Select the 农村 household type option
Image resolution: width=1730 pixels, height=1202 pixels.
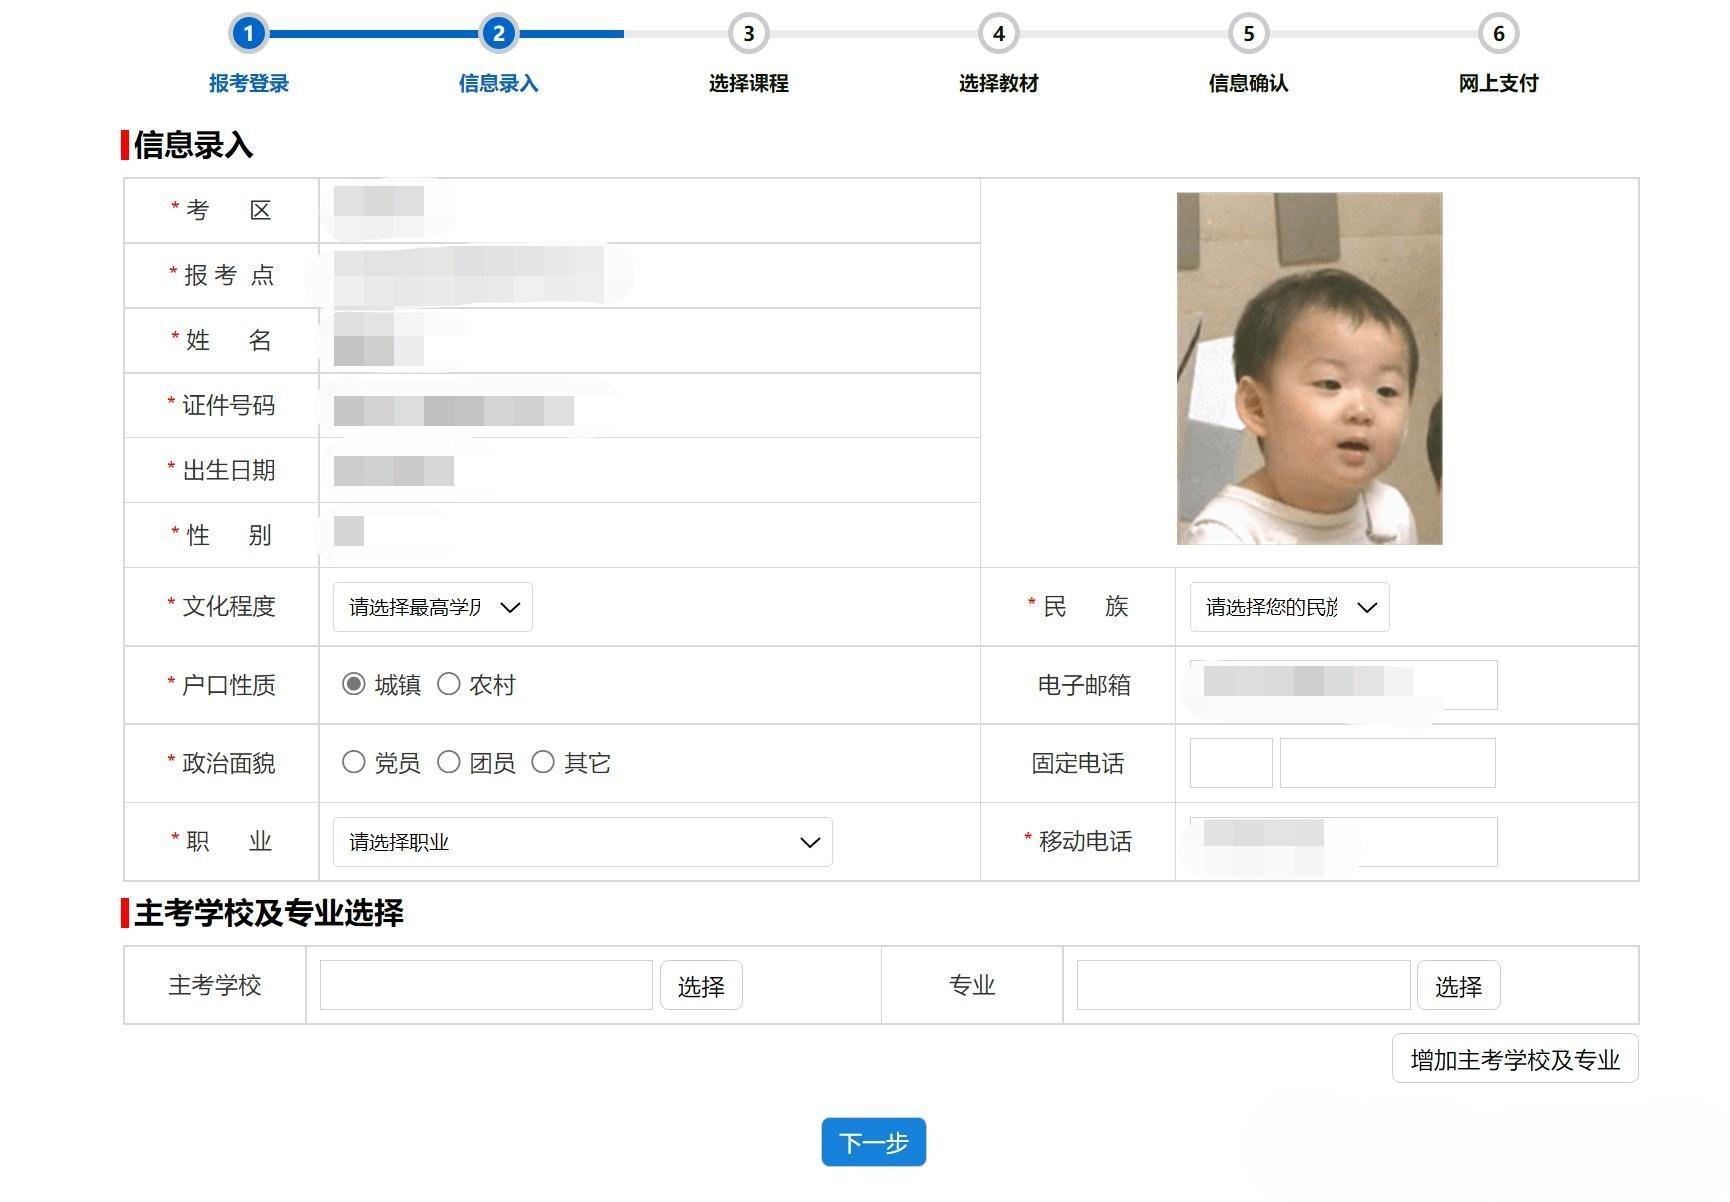[x=451, y=684]
